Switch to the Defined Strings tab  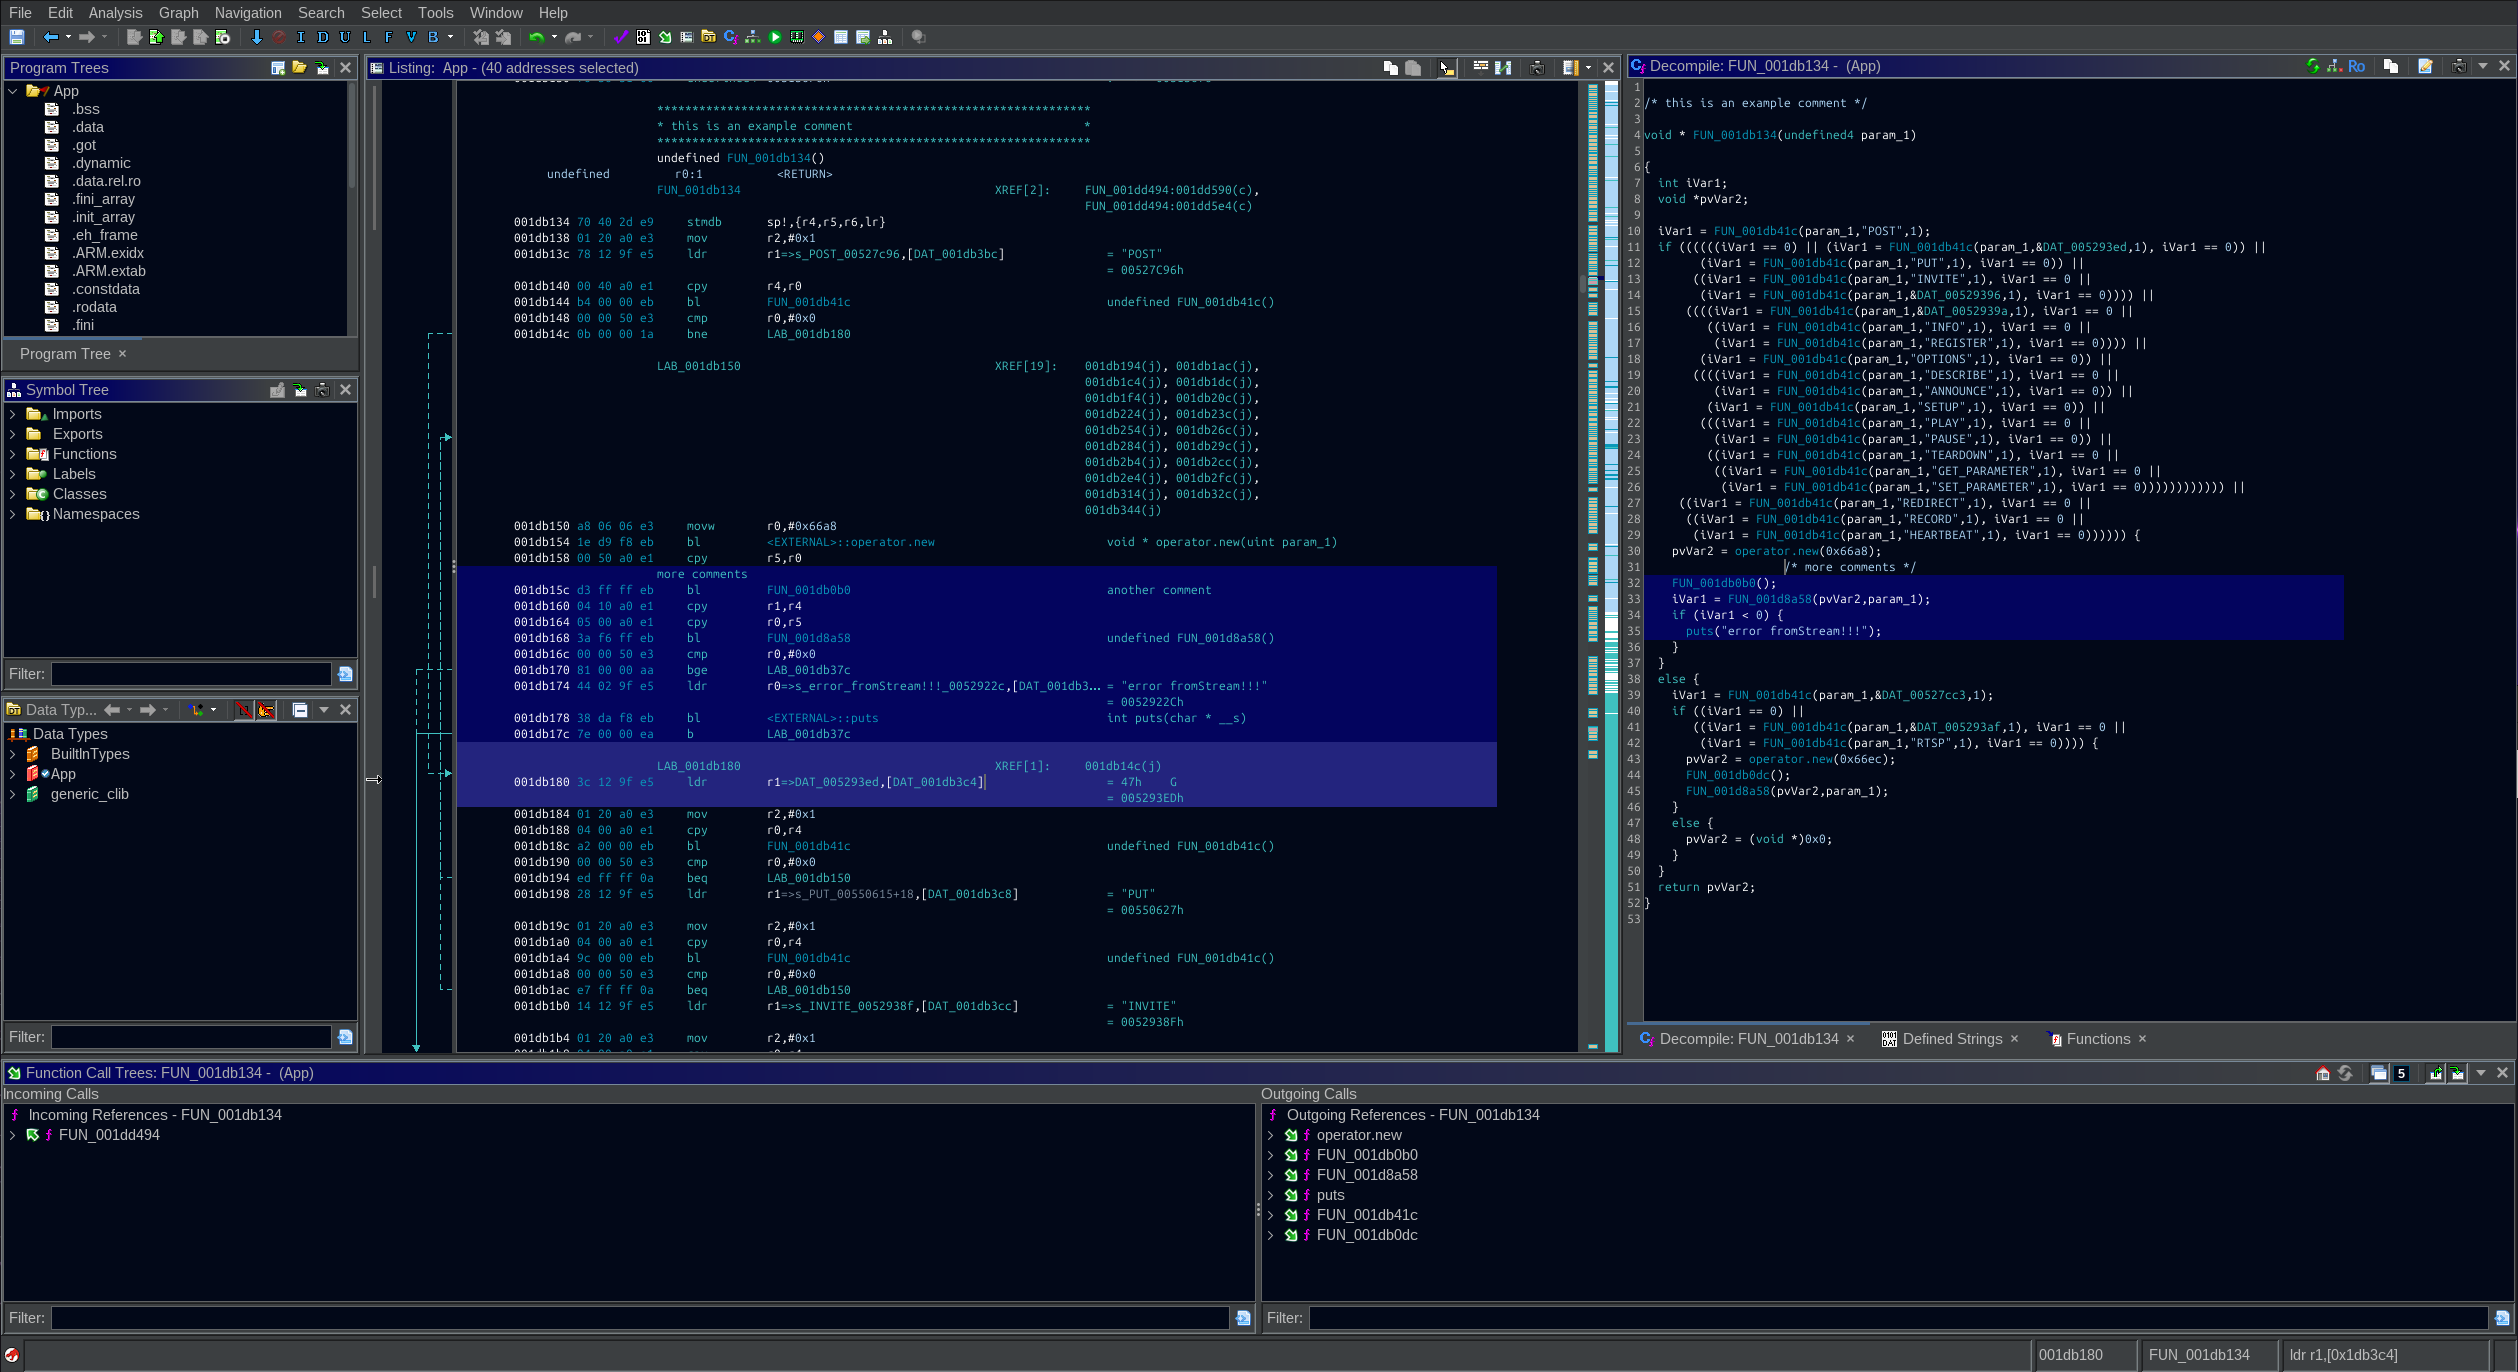pyautogui.click(x=1951, y=1039)
